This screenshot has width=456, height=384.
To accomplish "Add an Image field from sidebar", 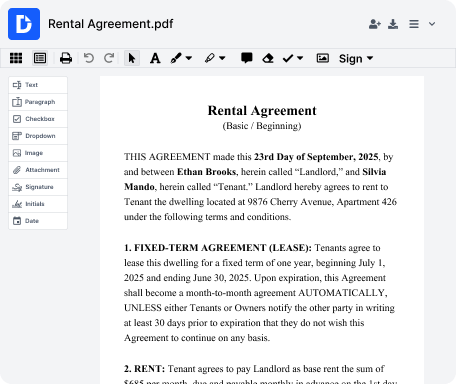I will (x=38, y=153).
